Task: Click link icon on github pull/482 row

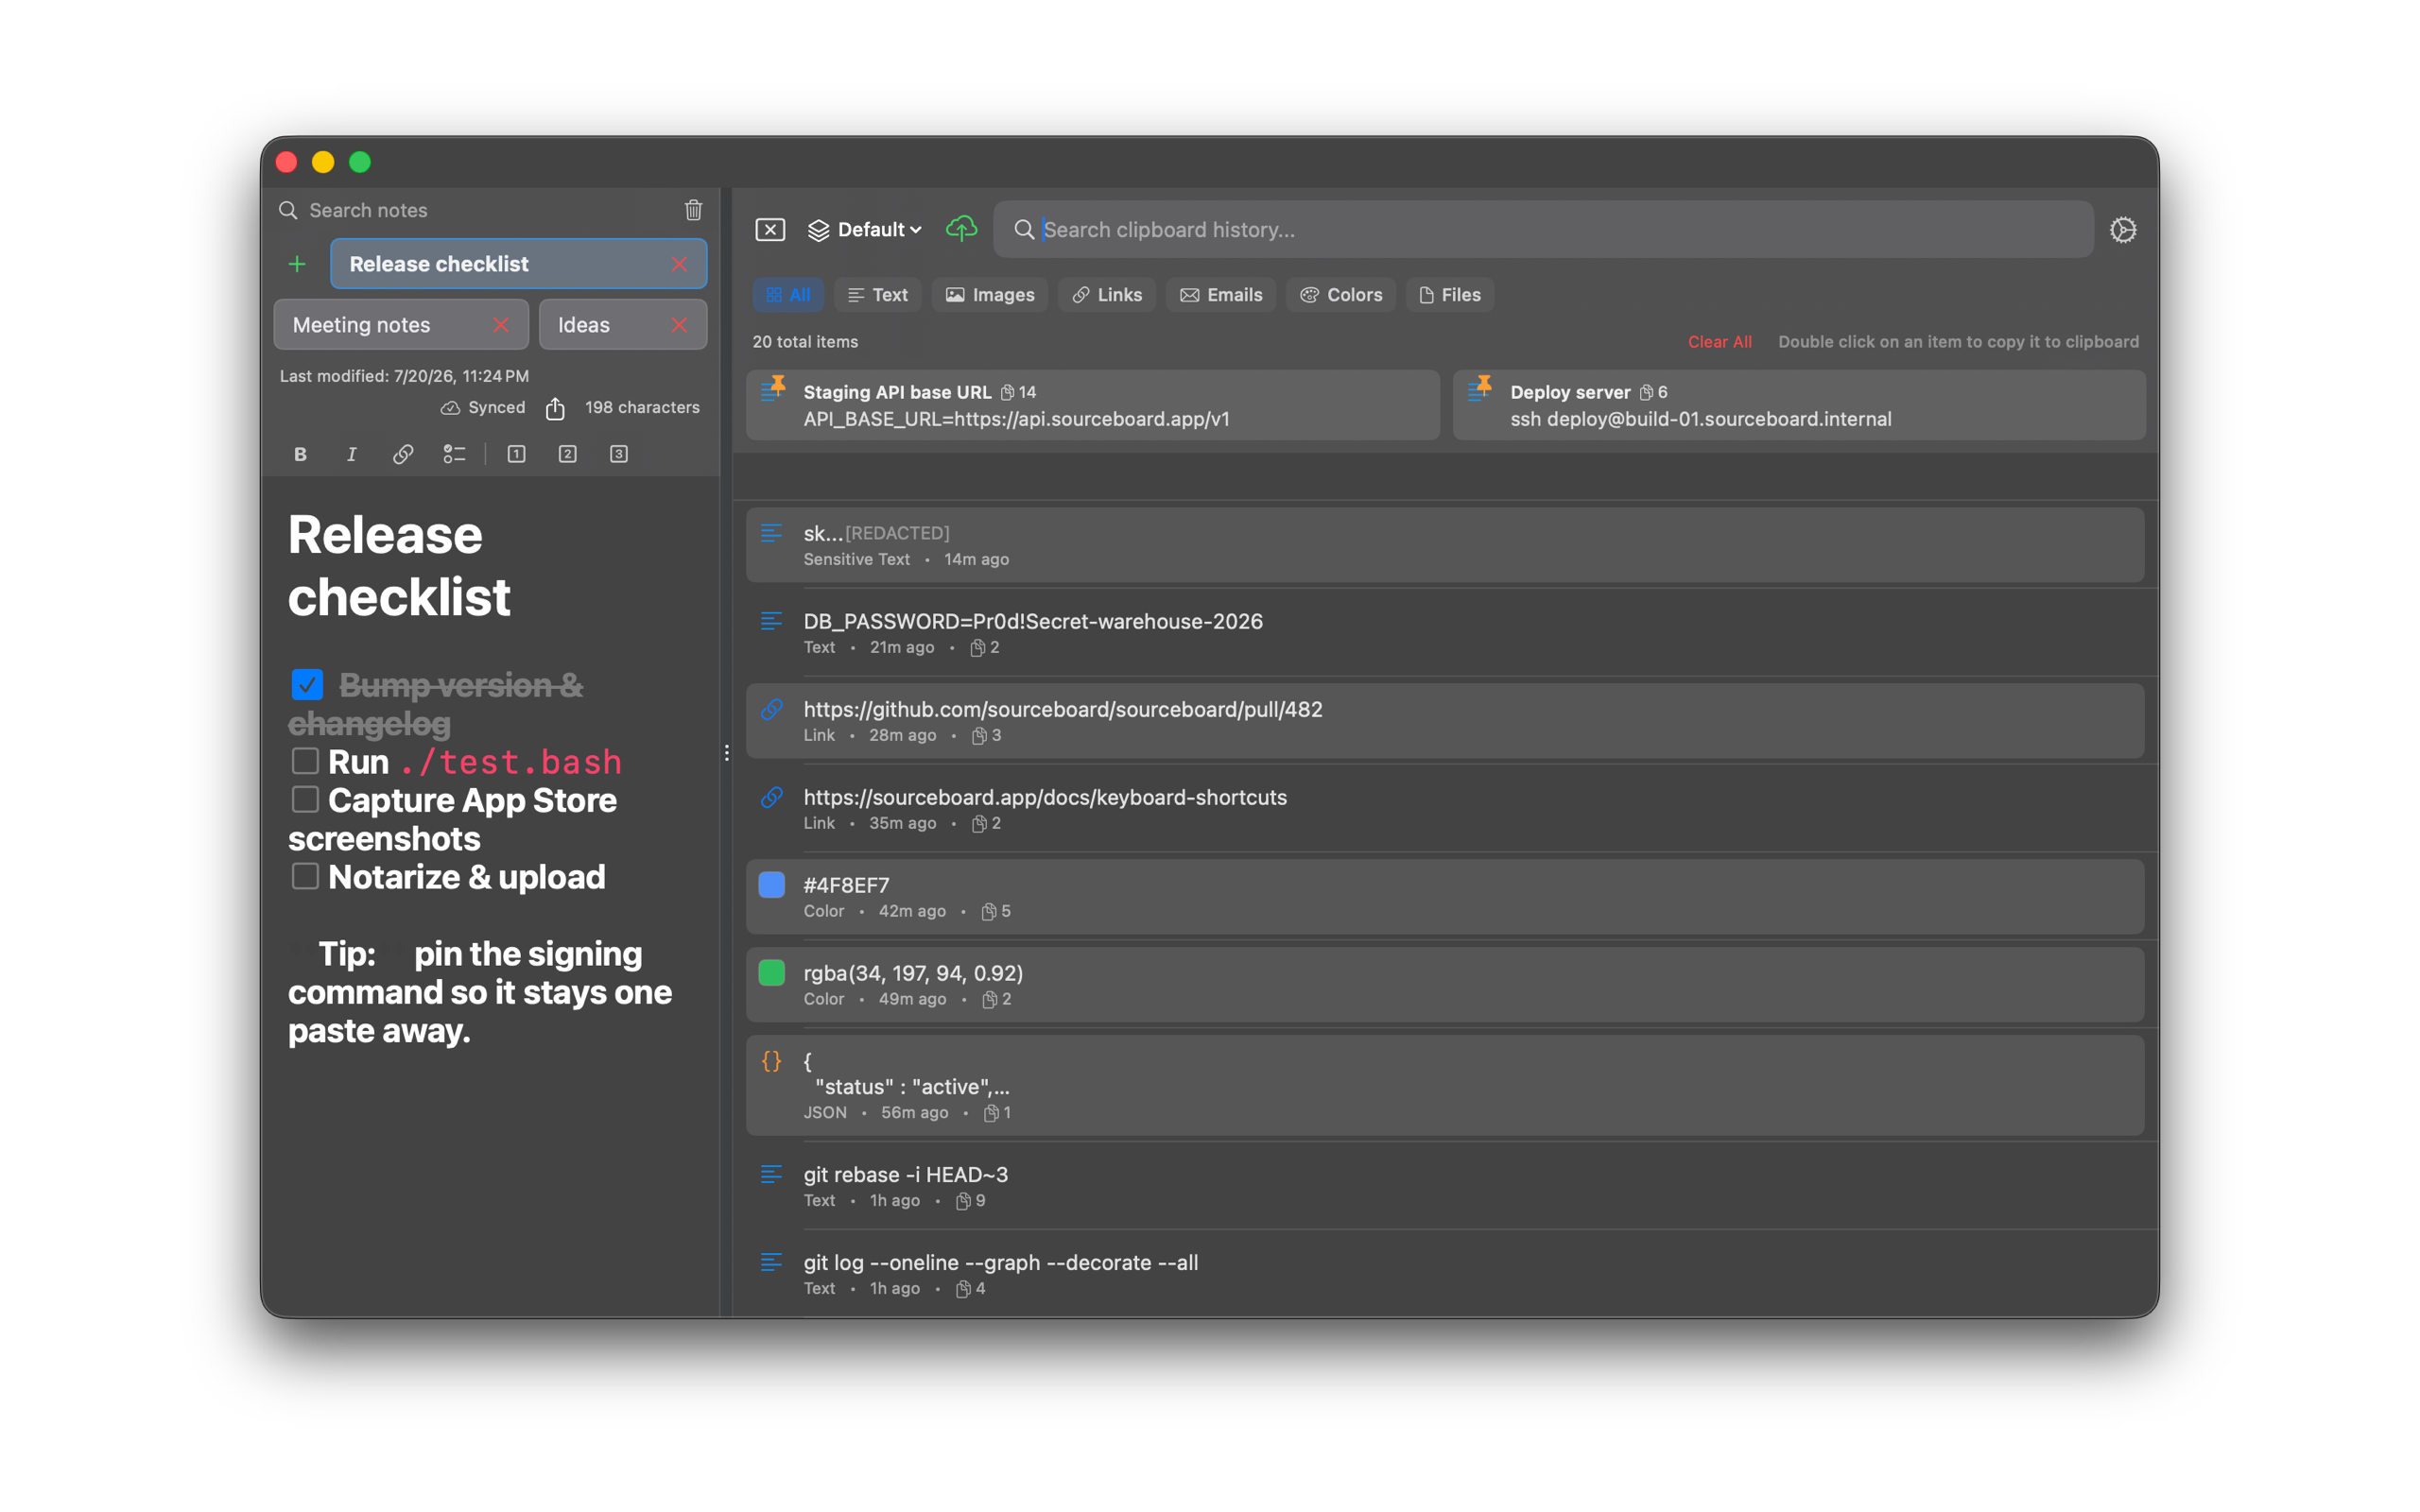Action: 771,709
